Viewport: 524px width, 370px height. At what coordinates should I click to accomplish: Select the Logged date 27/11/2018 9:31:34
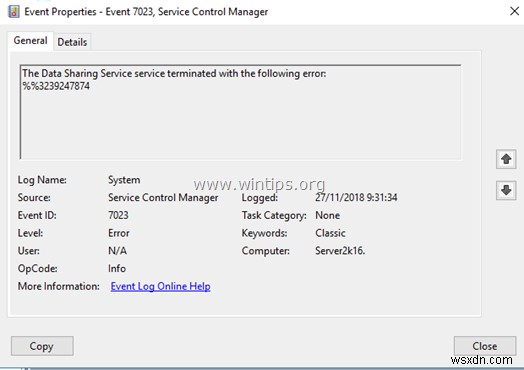pos(356,198)
